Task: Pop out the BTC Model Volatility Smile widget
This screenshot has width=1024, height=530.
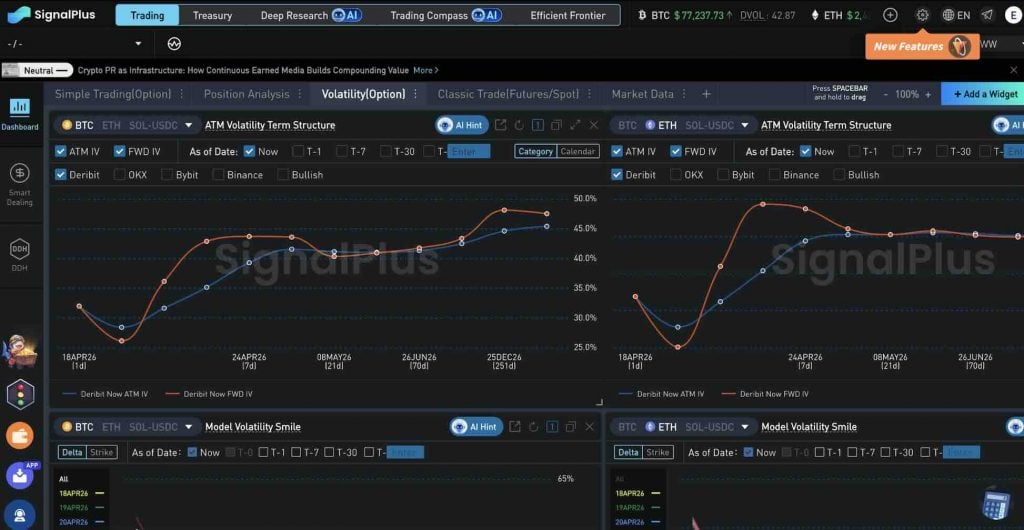Action: pos(515,427)
